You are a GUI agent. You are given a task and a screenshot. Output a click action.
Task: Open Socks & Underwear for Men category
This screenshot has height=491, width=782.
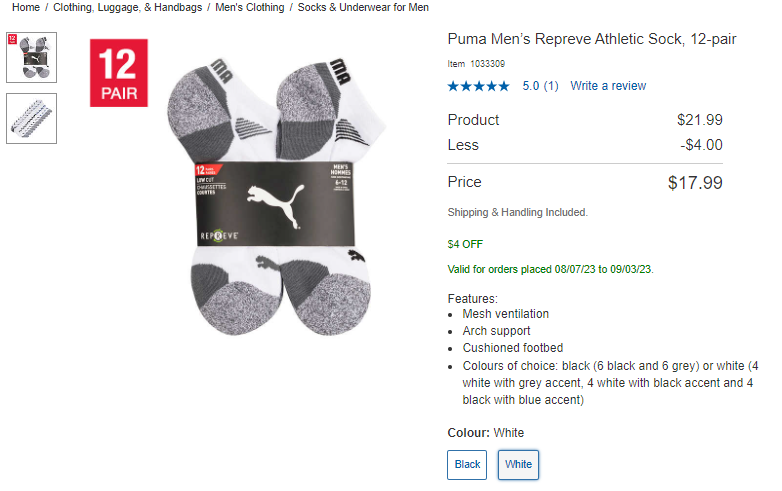click(x=363, y=8)
